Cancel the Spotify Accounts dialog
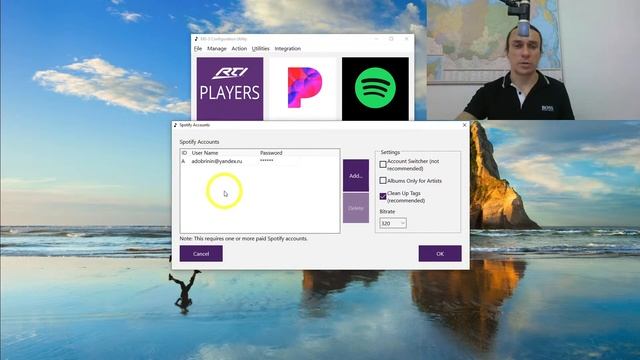 click(201, 253)
